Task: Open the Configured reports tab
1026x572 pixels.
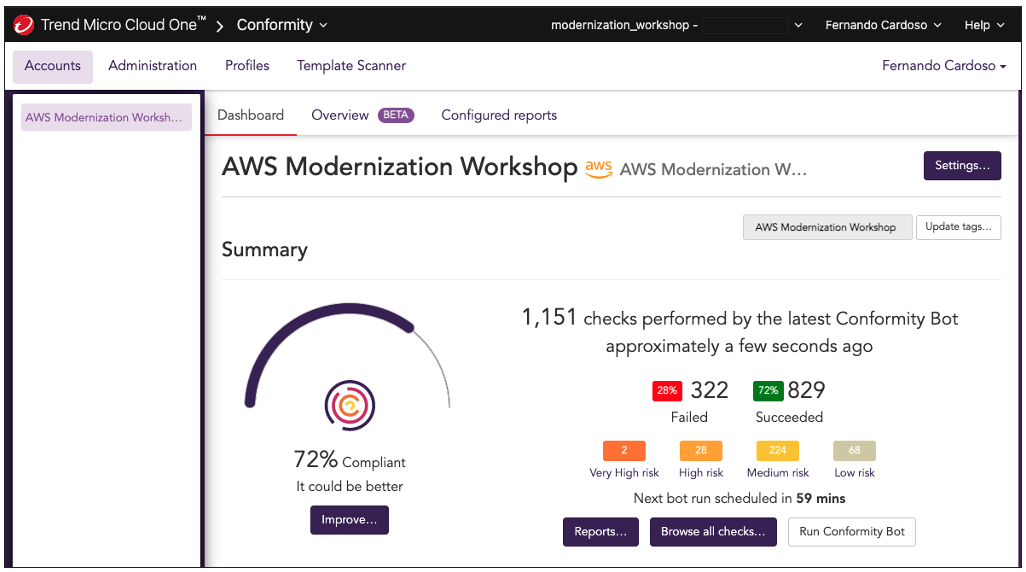Action: 499,115
